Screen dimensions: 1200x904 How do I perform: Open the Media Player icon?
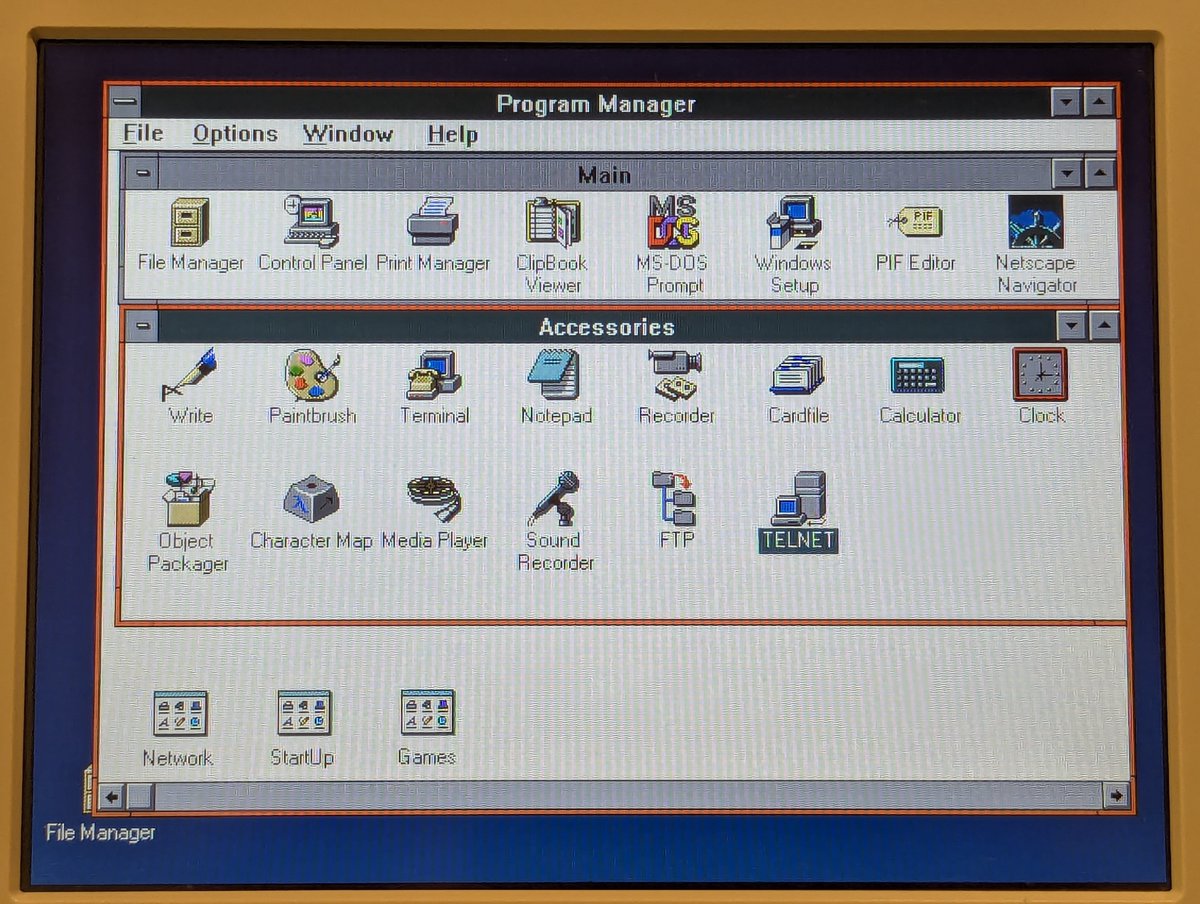point(434,499)
